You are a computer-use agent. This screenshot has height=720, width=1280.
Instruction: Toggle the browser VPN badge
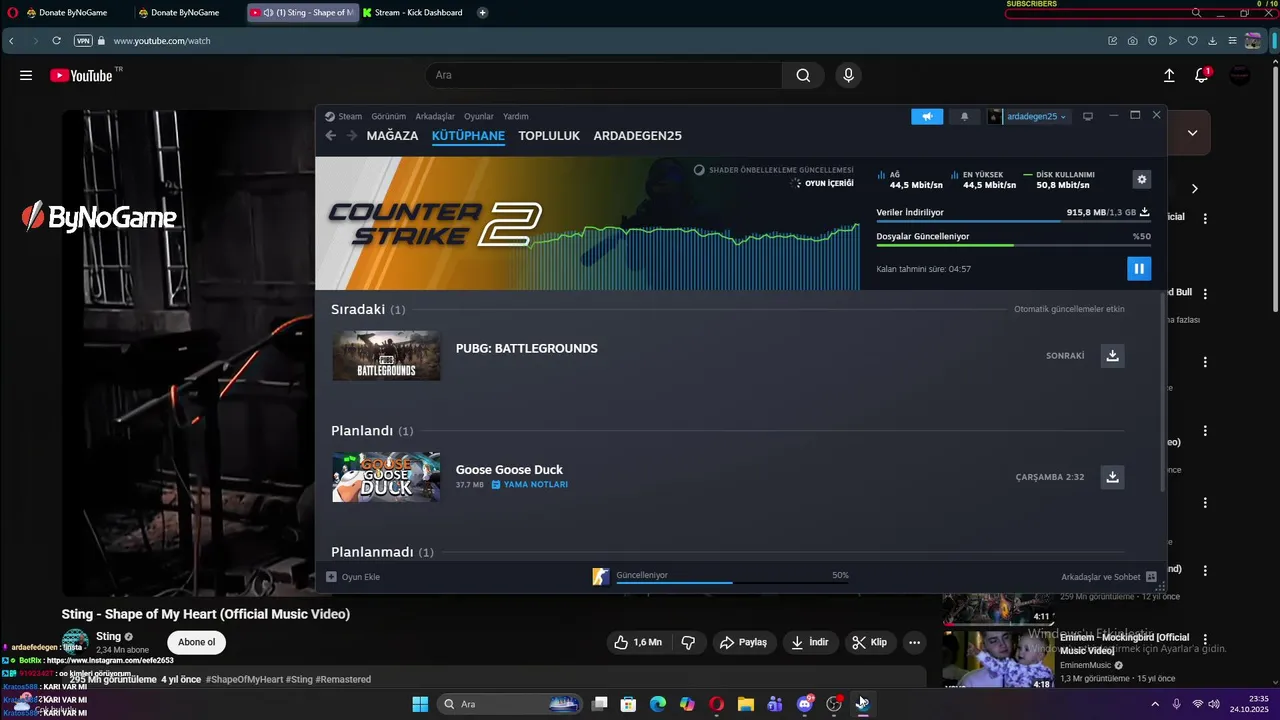(83, 41)
